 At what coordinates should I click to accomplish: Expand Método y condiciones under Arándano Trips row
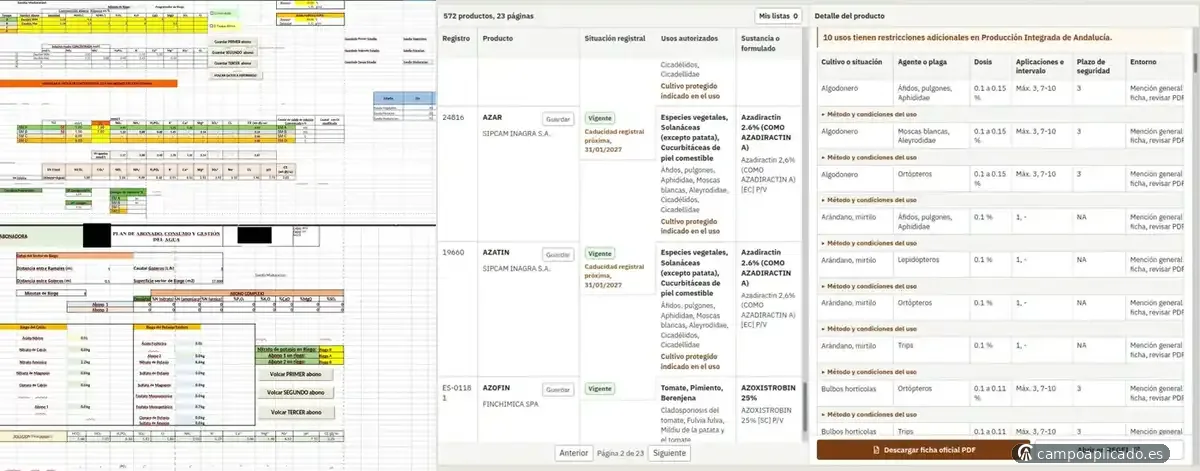tap(868, 371)
